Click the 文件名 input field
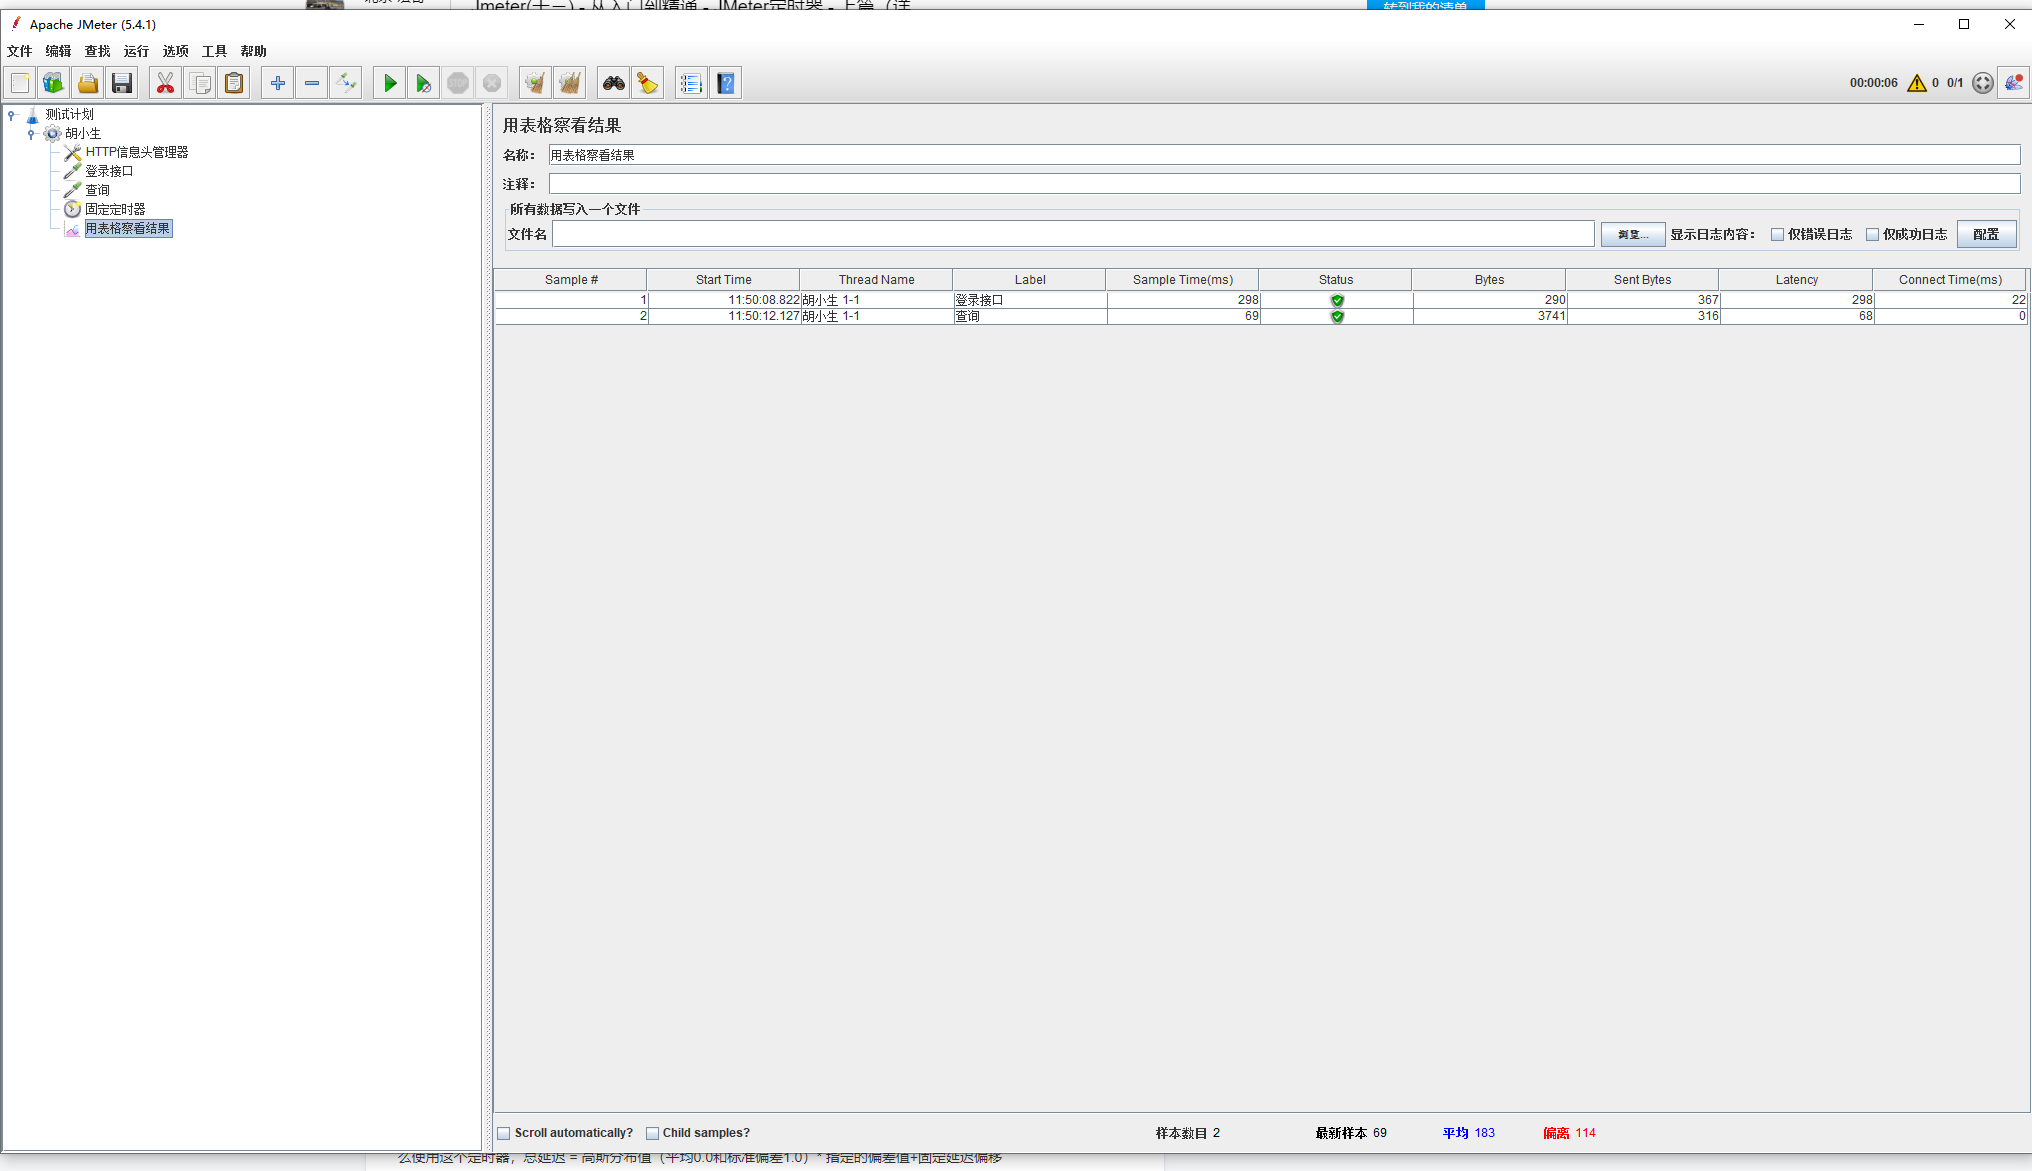2032x1171 pixels. tap(1072, 235)
